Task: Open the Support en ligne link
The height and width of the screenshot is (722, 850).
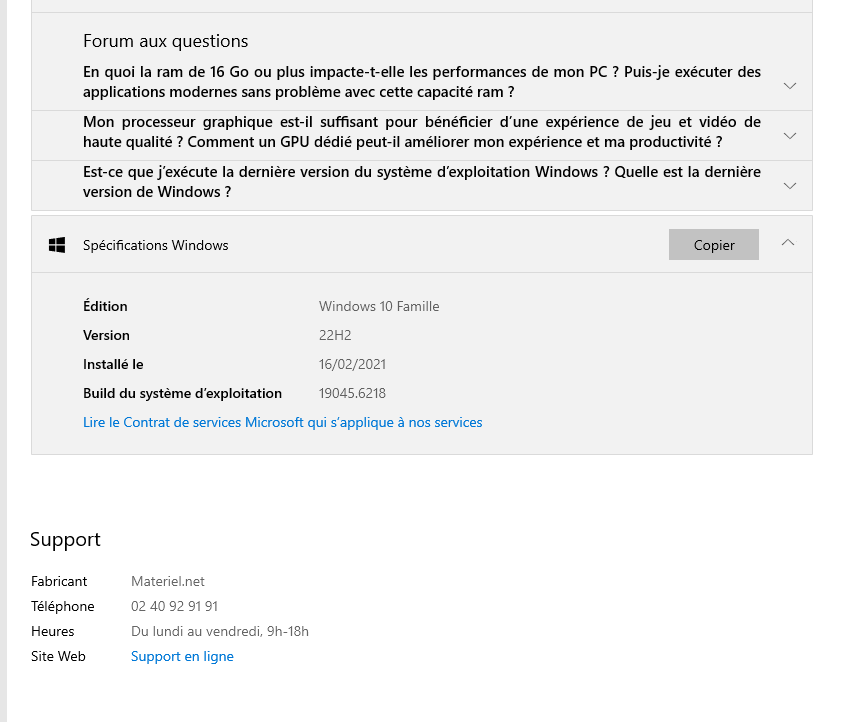Action: click(x=182, y=656)
